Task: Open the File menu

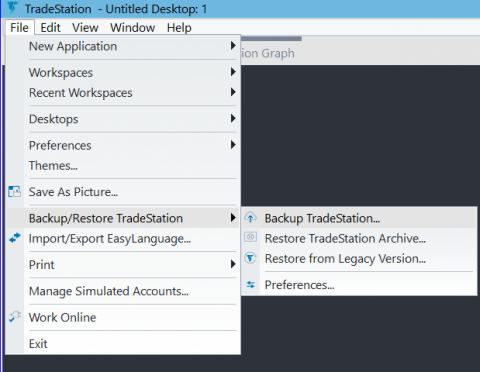Action: click(x=19, y=27)
